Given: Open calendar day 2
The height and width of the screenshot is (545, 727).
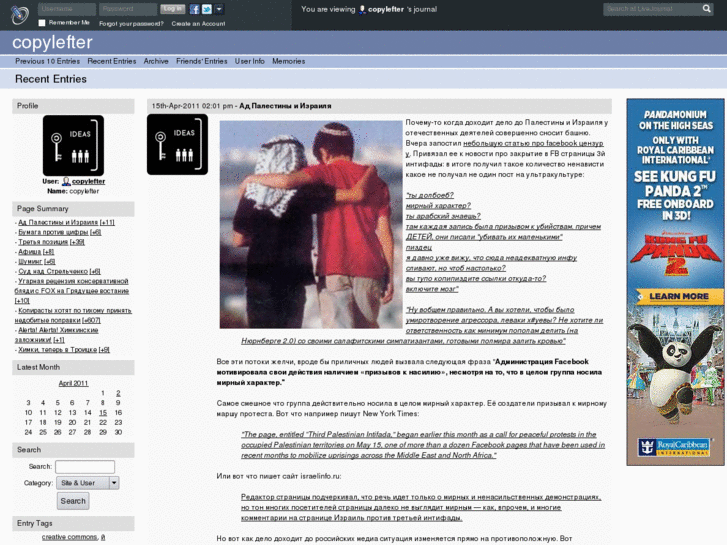Looking at the screenshot, I should [x=118, y=393].
